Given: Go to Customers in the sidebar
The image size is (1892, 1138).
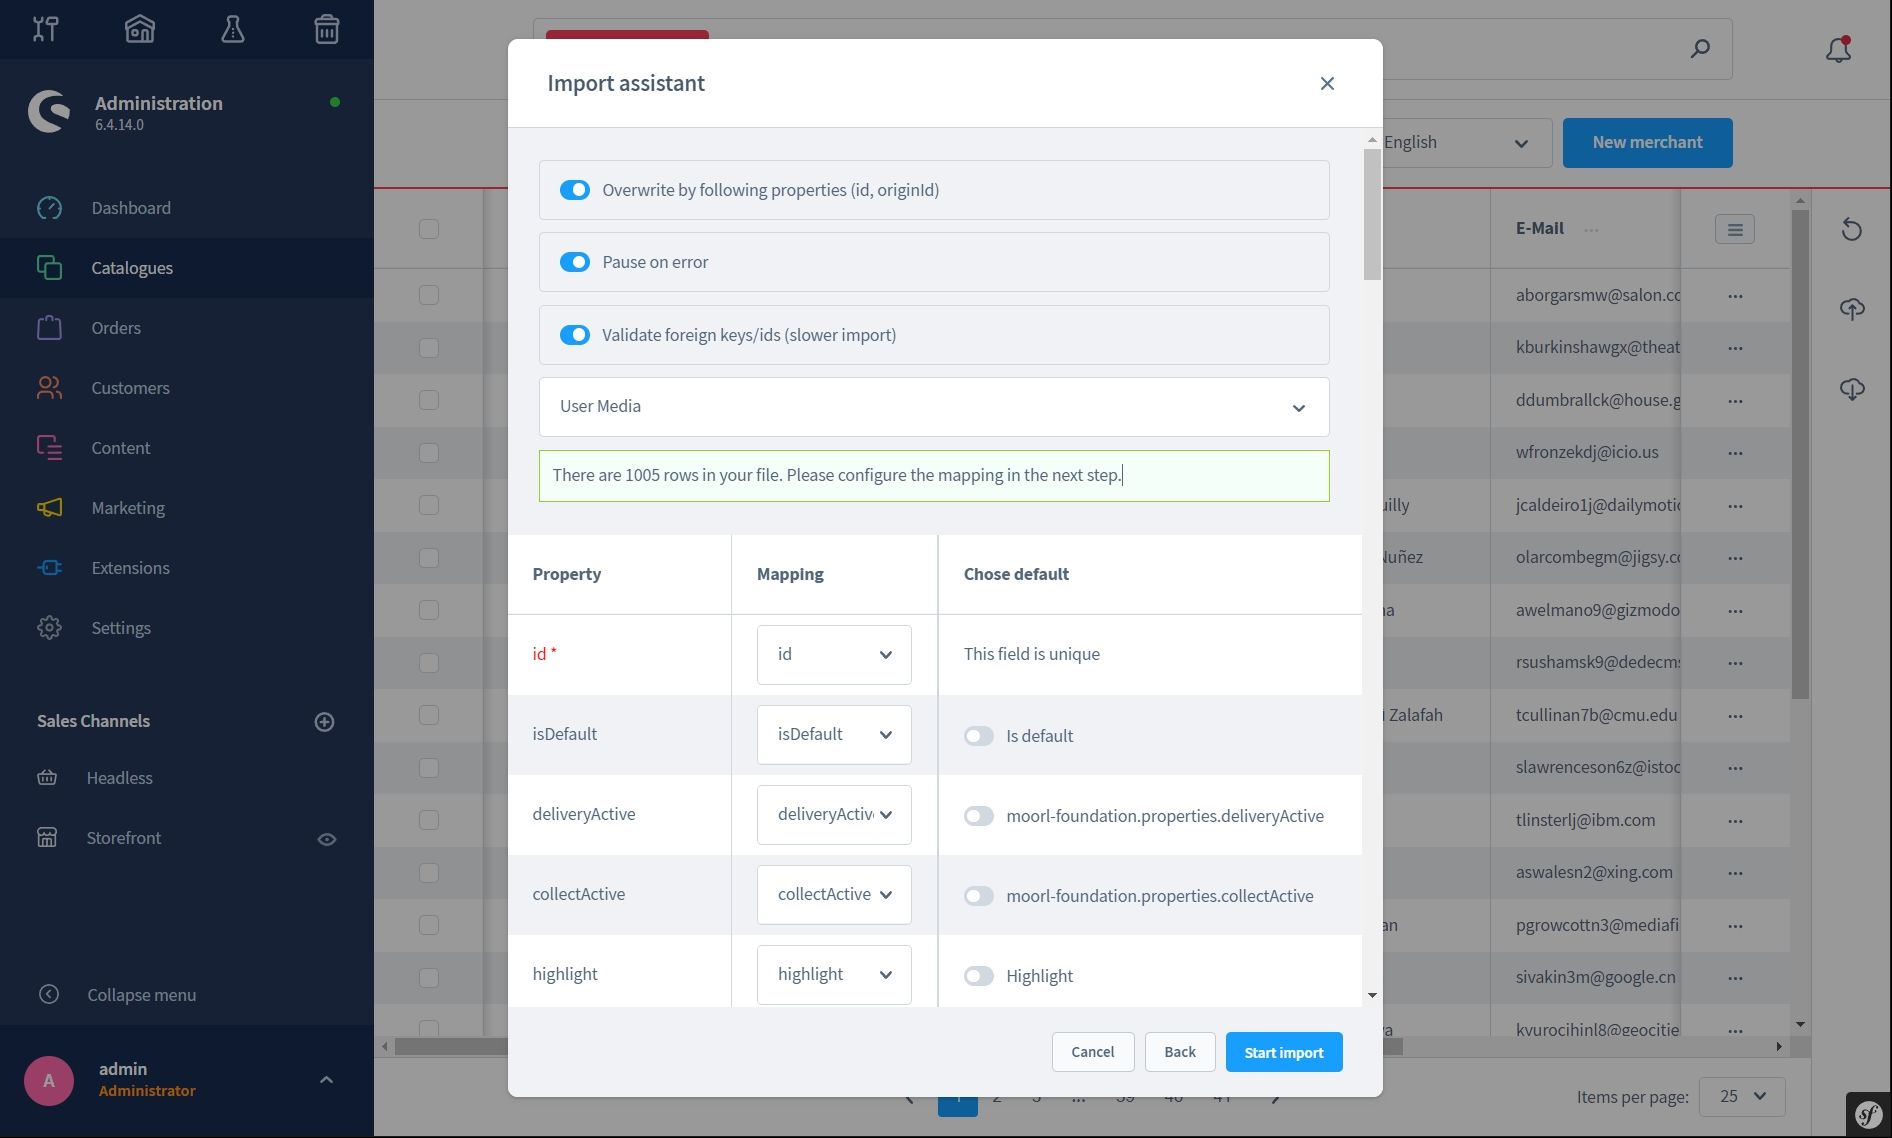Looking at the screenshot, I should 130,388.
